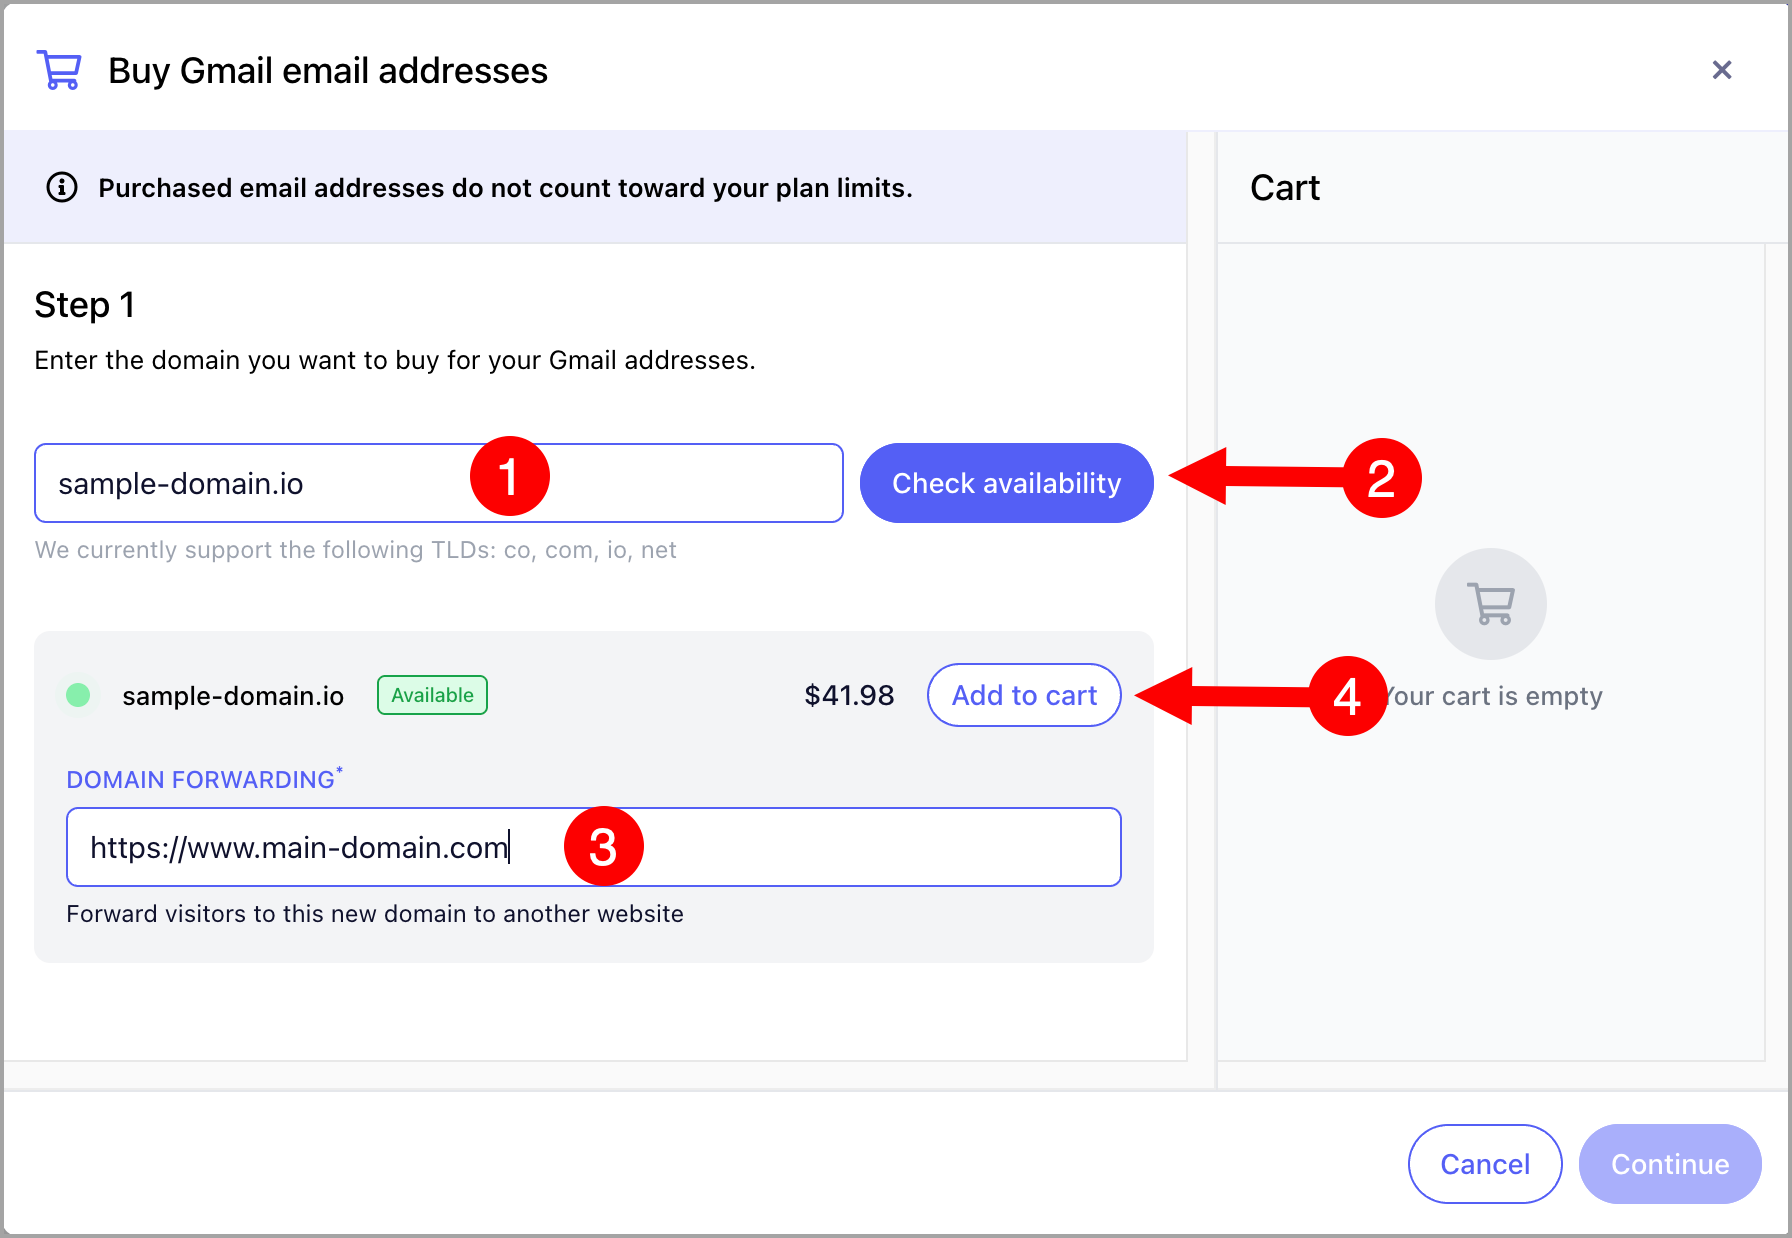Click the shopping cart icon in the header
The height and width of the screenshot is (1238, 1792).
point(59,70)
